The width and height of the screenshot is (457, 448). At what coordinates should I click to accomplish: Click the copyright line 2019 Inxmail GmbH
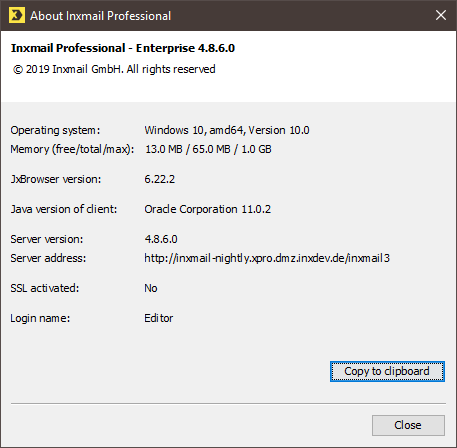[x=114, y=69]
